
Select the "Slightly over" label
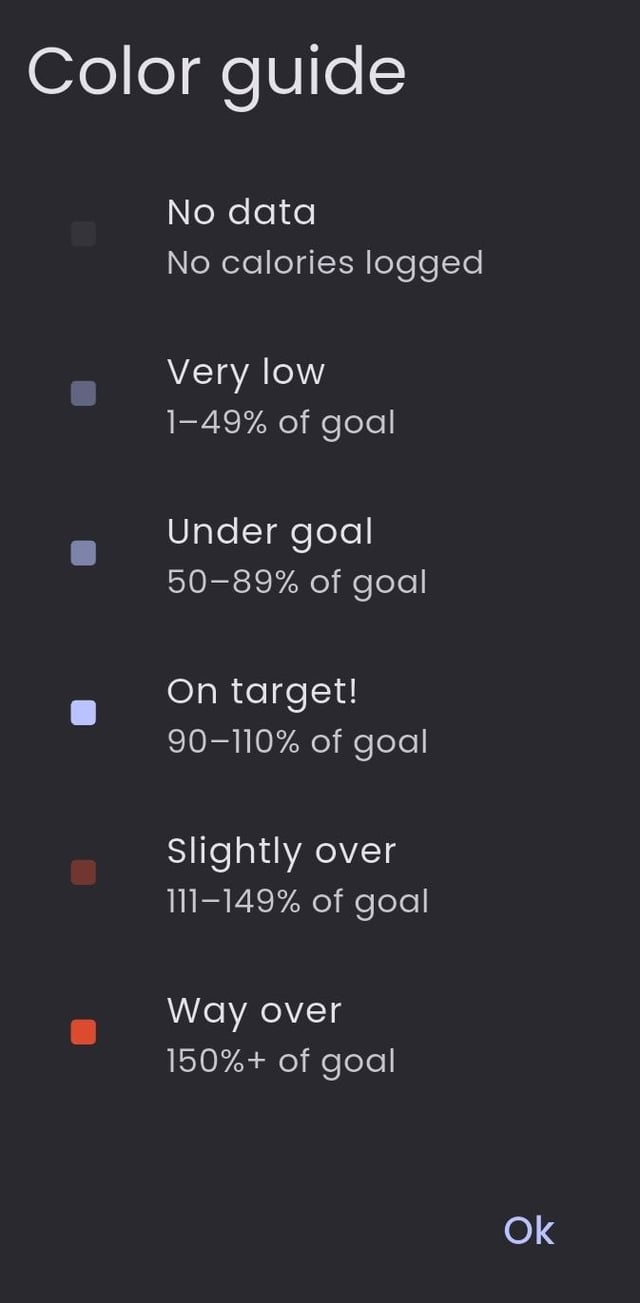[x=281, y=851]
